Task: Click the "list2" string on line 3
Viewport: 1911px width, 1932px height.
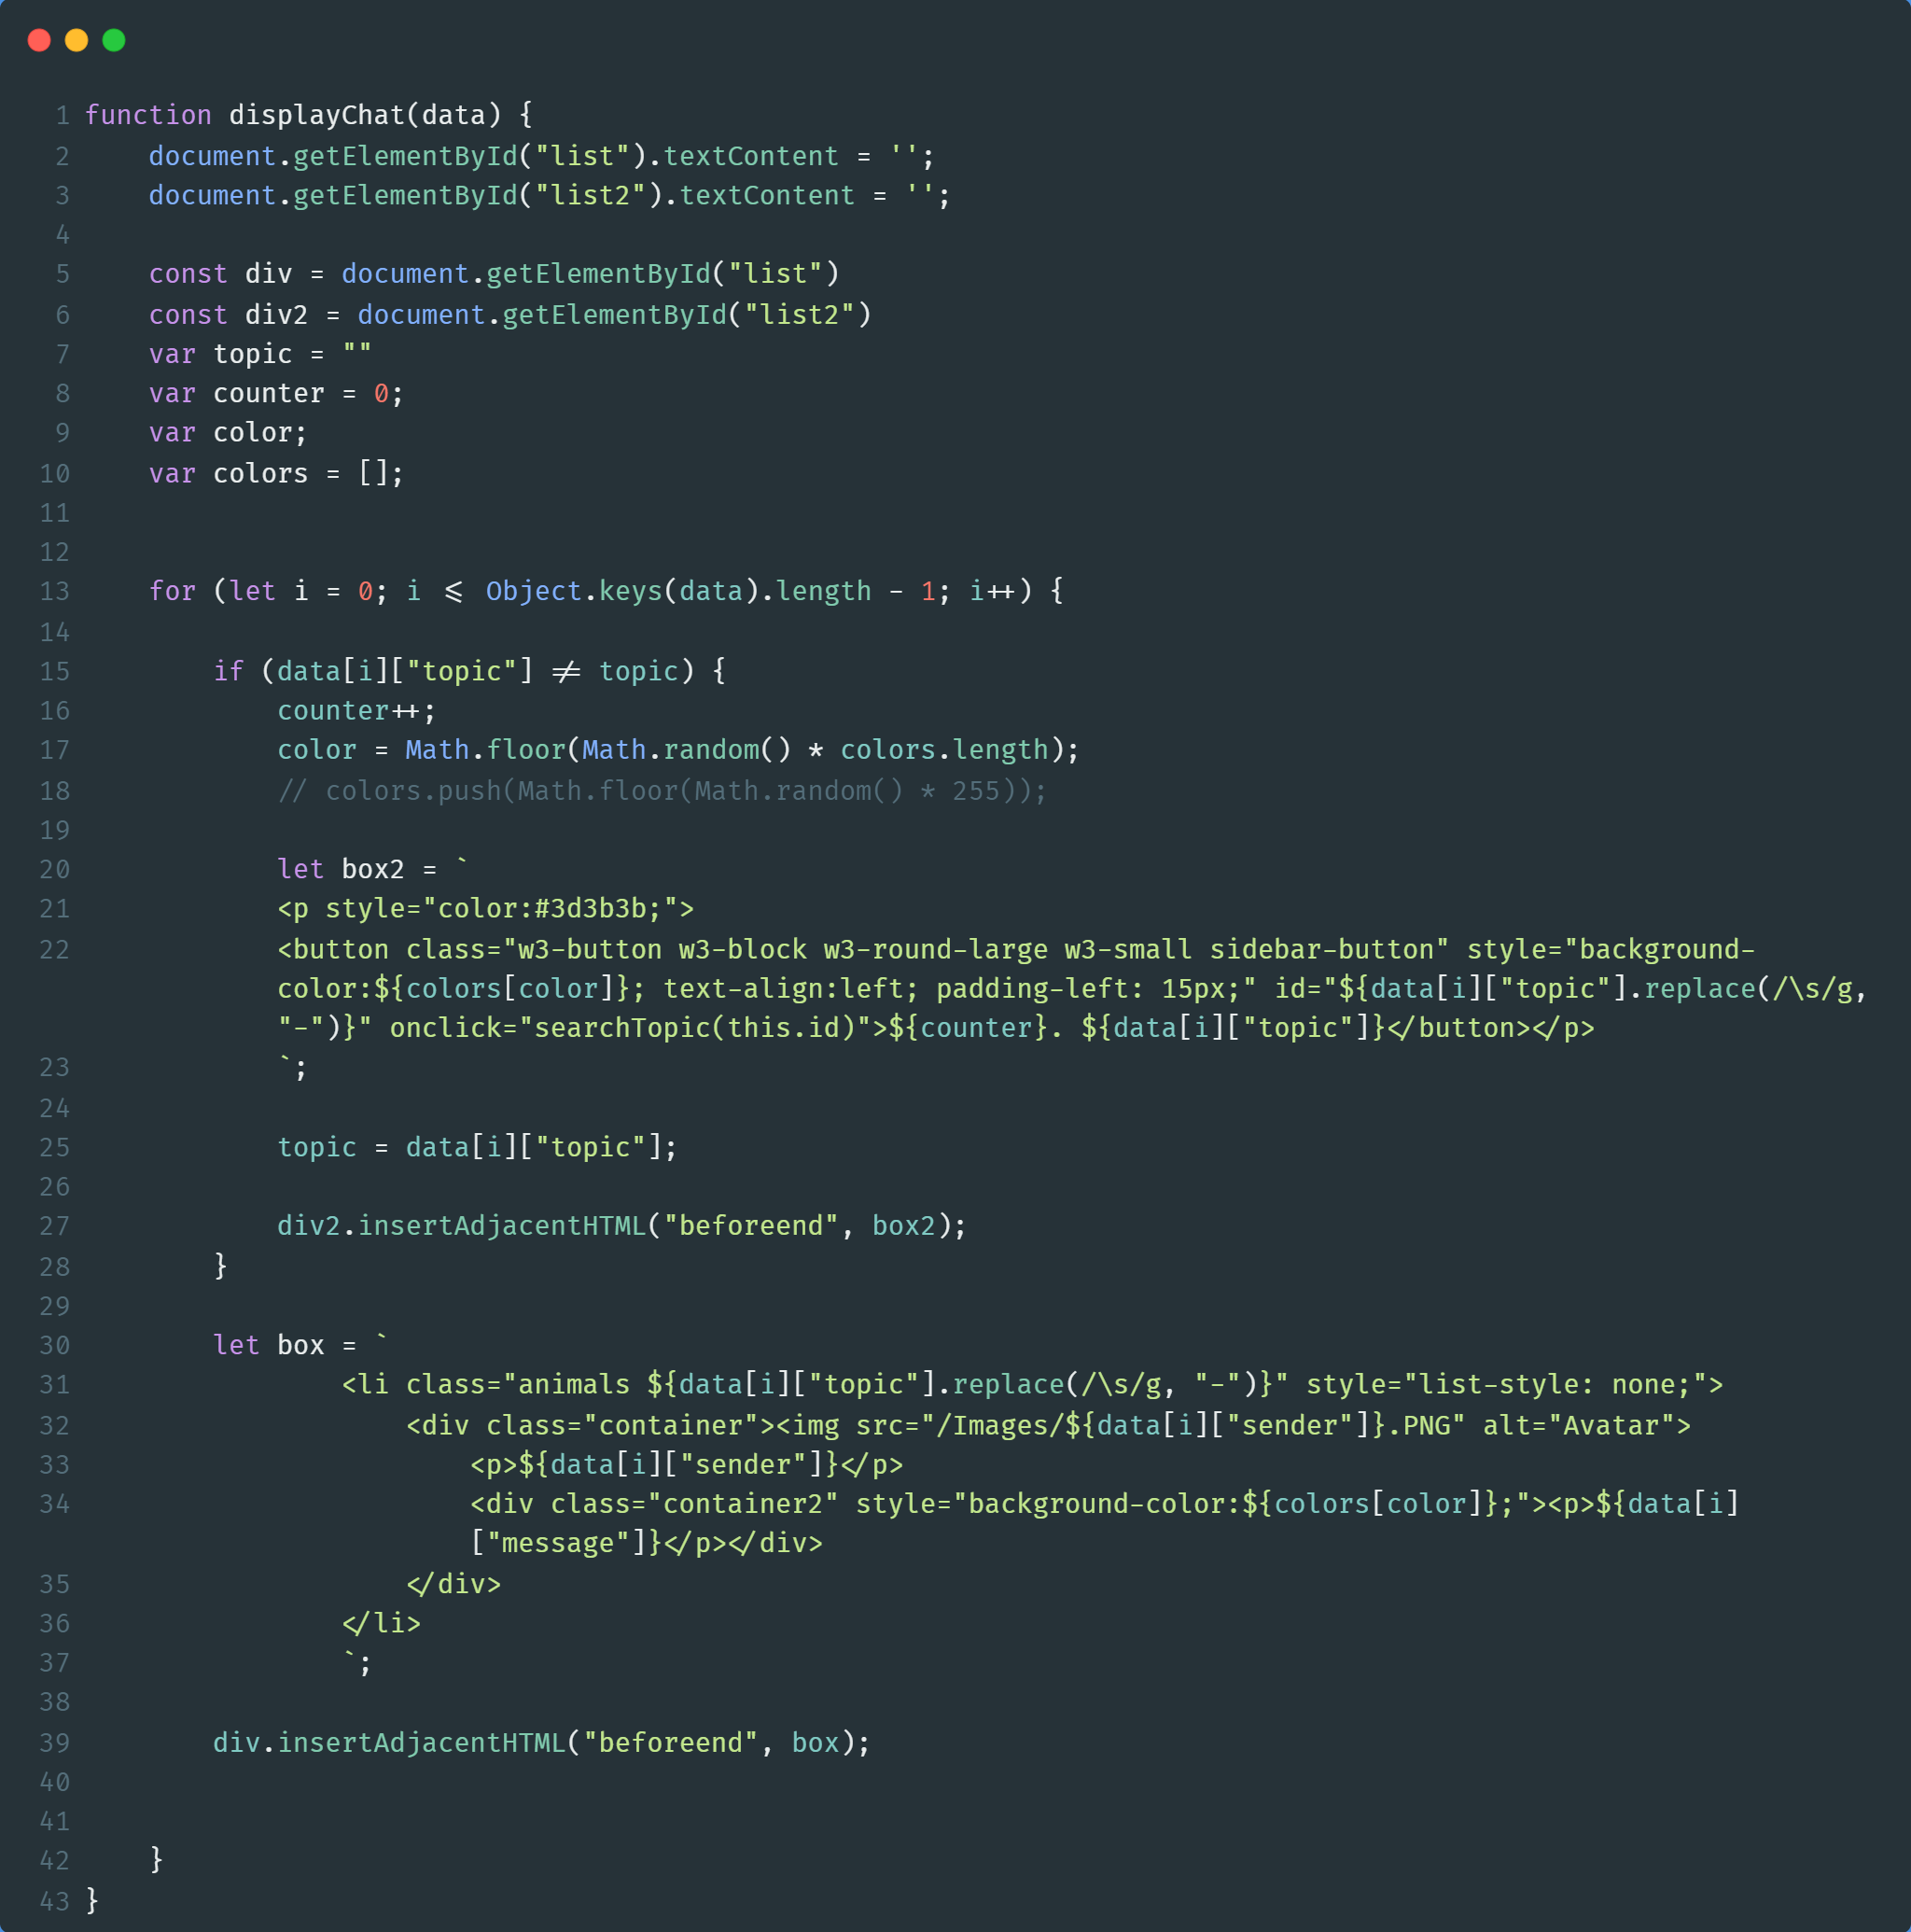Action: [591, 195]
